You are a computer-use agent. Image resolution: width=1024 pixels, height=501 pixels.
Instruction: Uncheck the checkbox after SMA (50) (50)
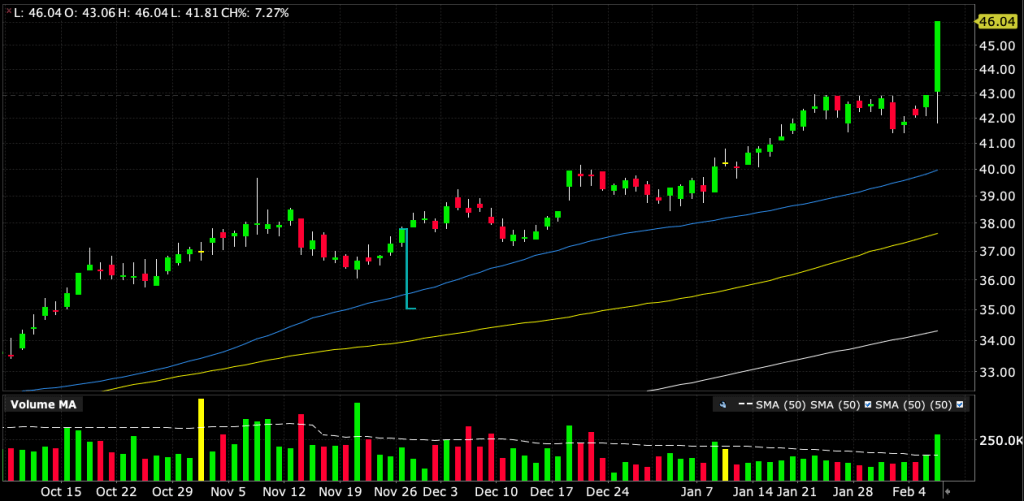click(959, 405)
